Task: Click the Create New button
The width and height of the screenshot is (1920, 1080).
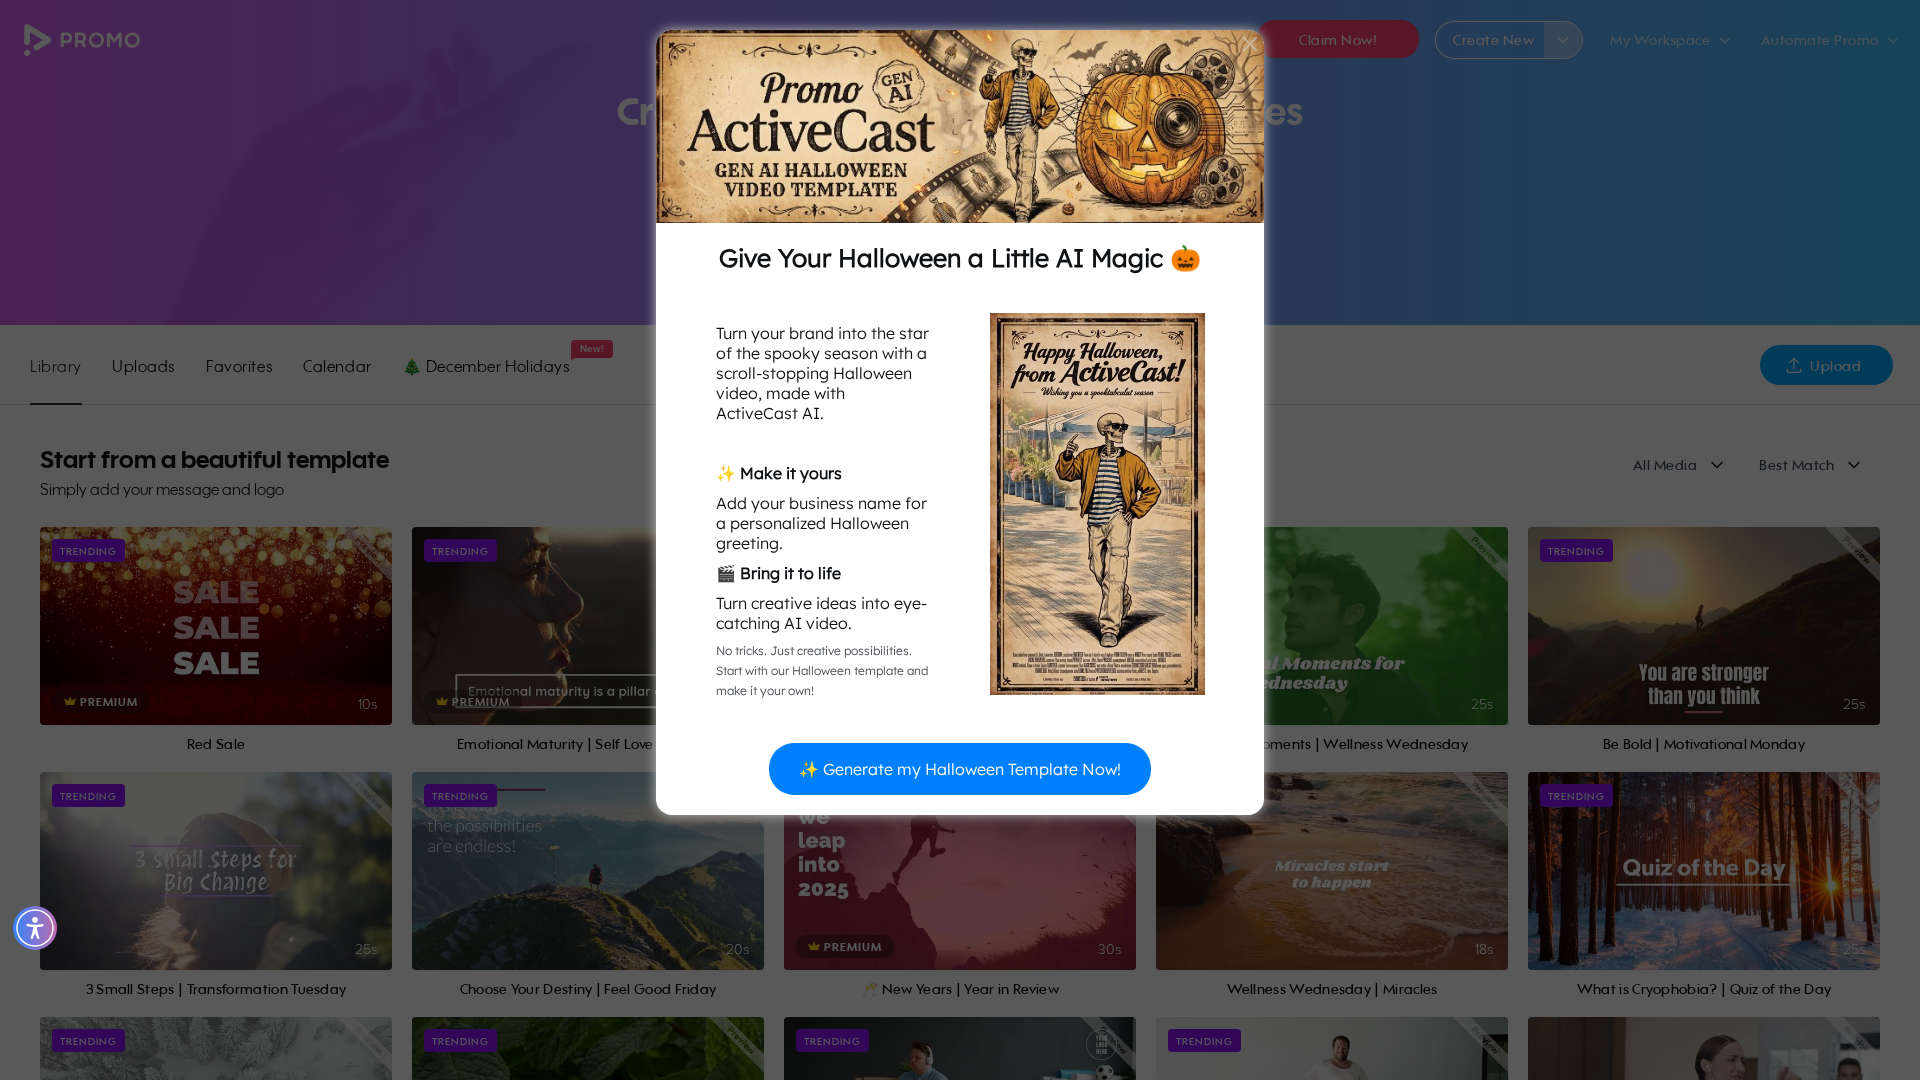Action: tap(1491, 40)
